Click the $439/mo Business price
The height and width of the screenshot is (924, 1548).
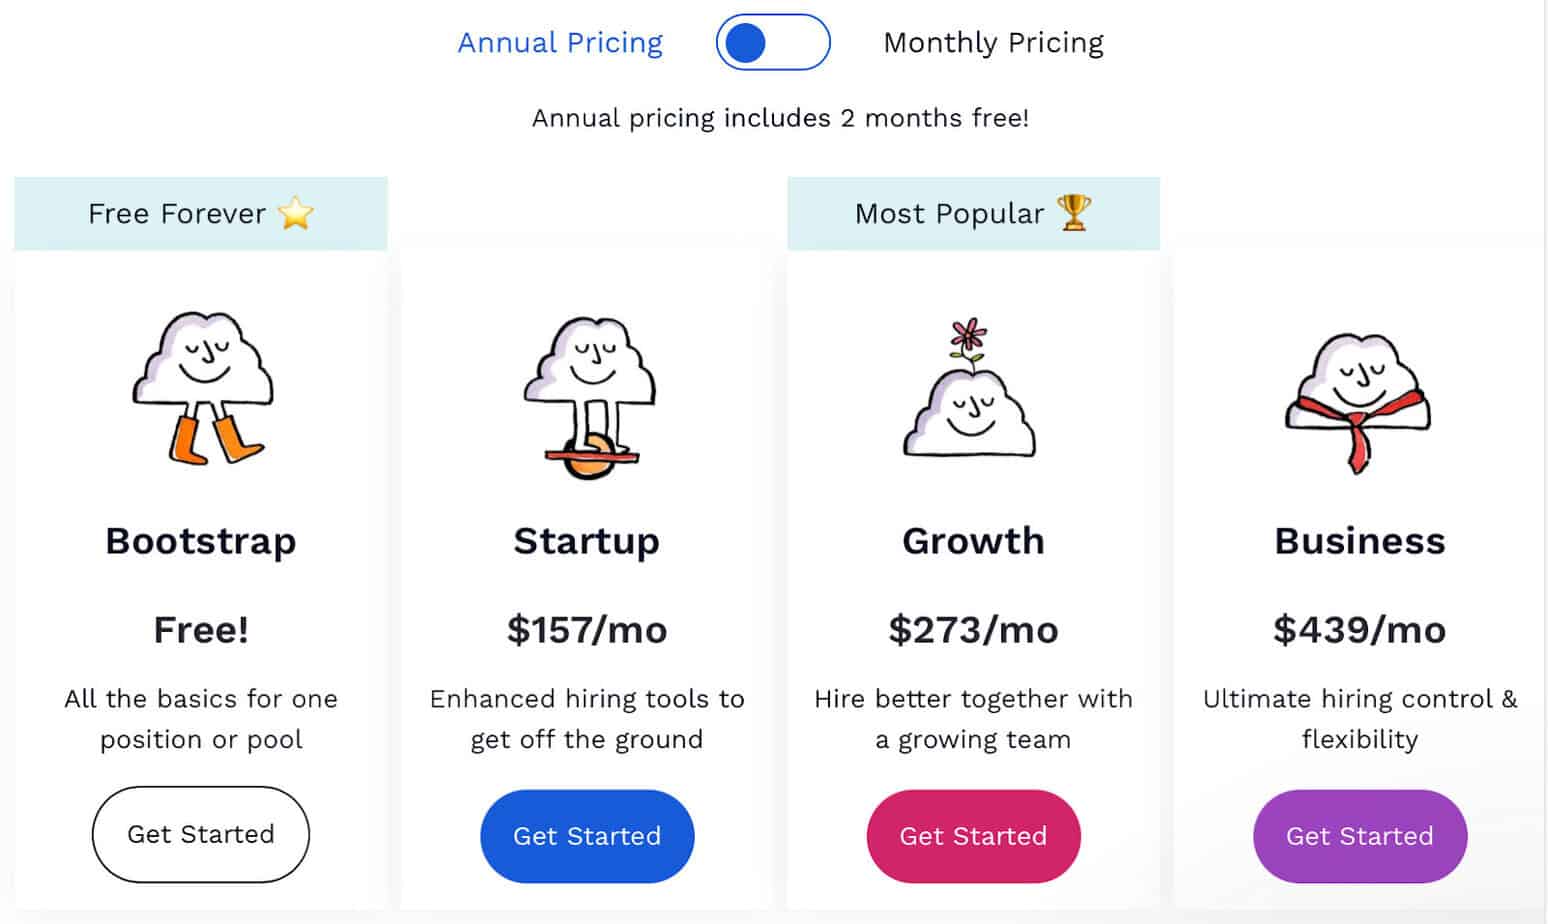tap(1359, 630)
